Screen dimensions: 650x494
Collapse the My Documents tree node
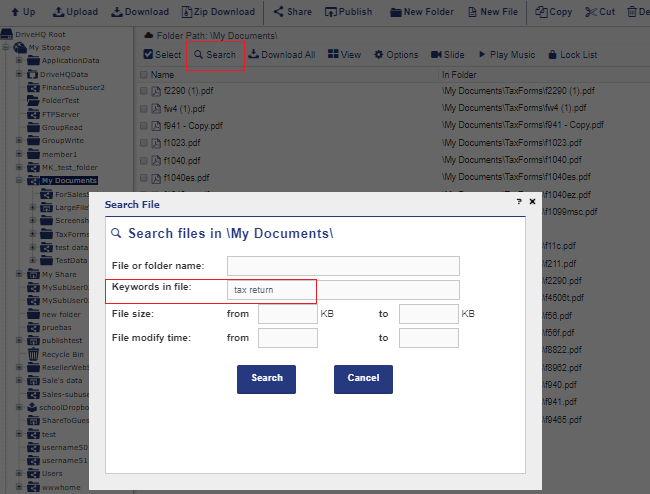click(19, 181)
